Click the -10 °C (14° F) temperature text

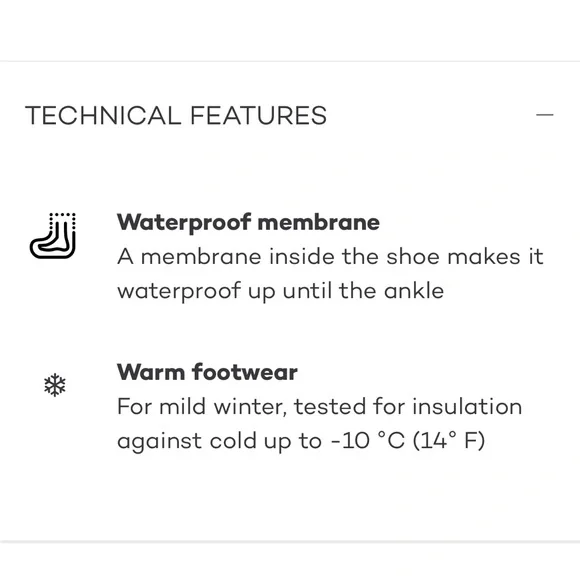point(407,441)
